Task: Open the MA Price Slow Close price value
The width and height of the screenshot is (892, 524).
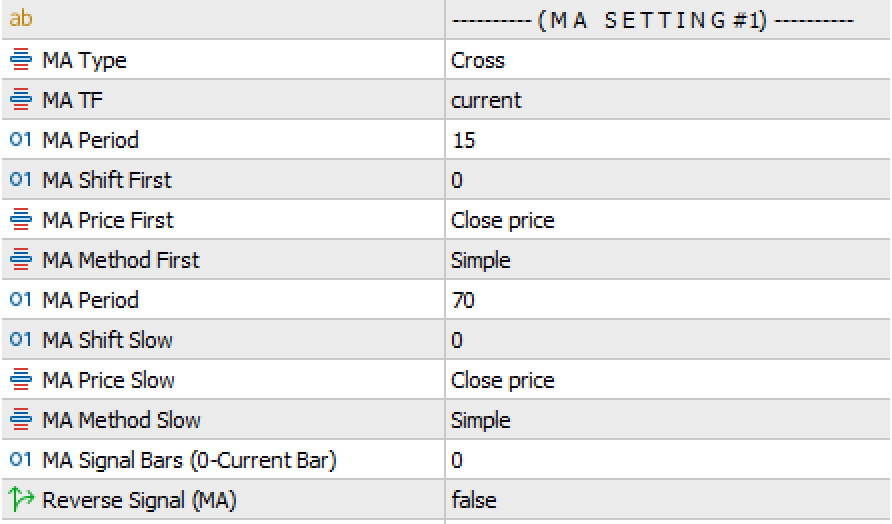Action: coord(667,379)
